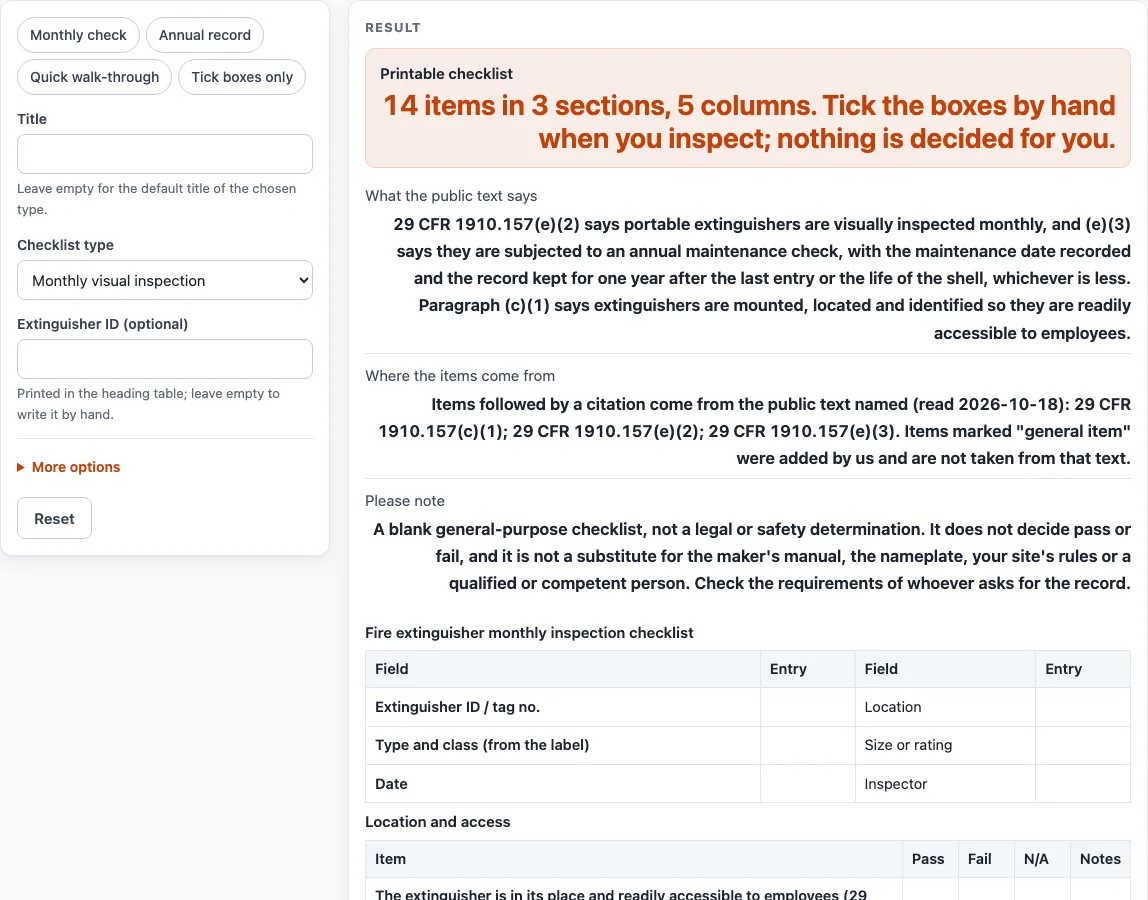Open the Checklist type dropdown
This screenshot has width=1148, height=900.
[x=165, y=280]
